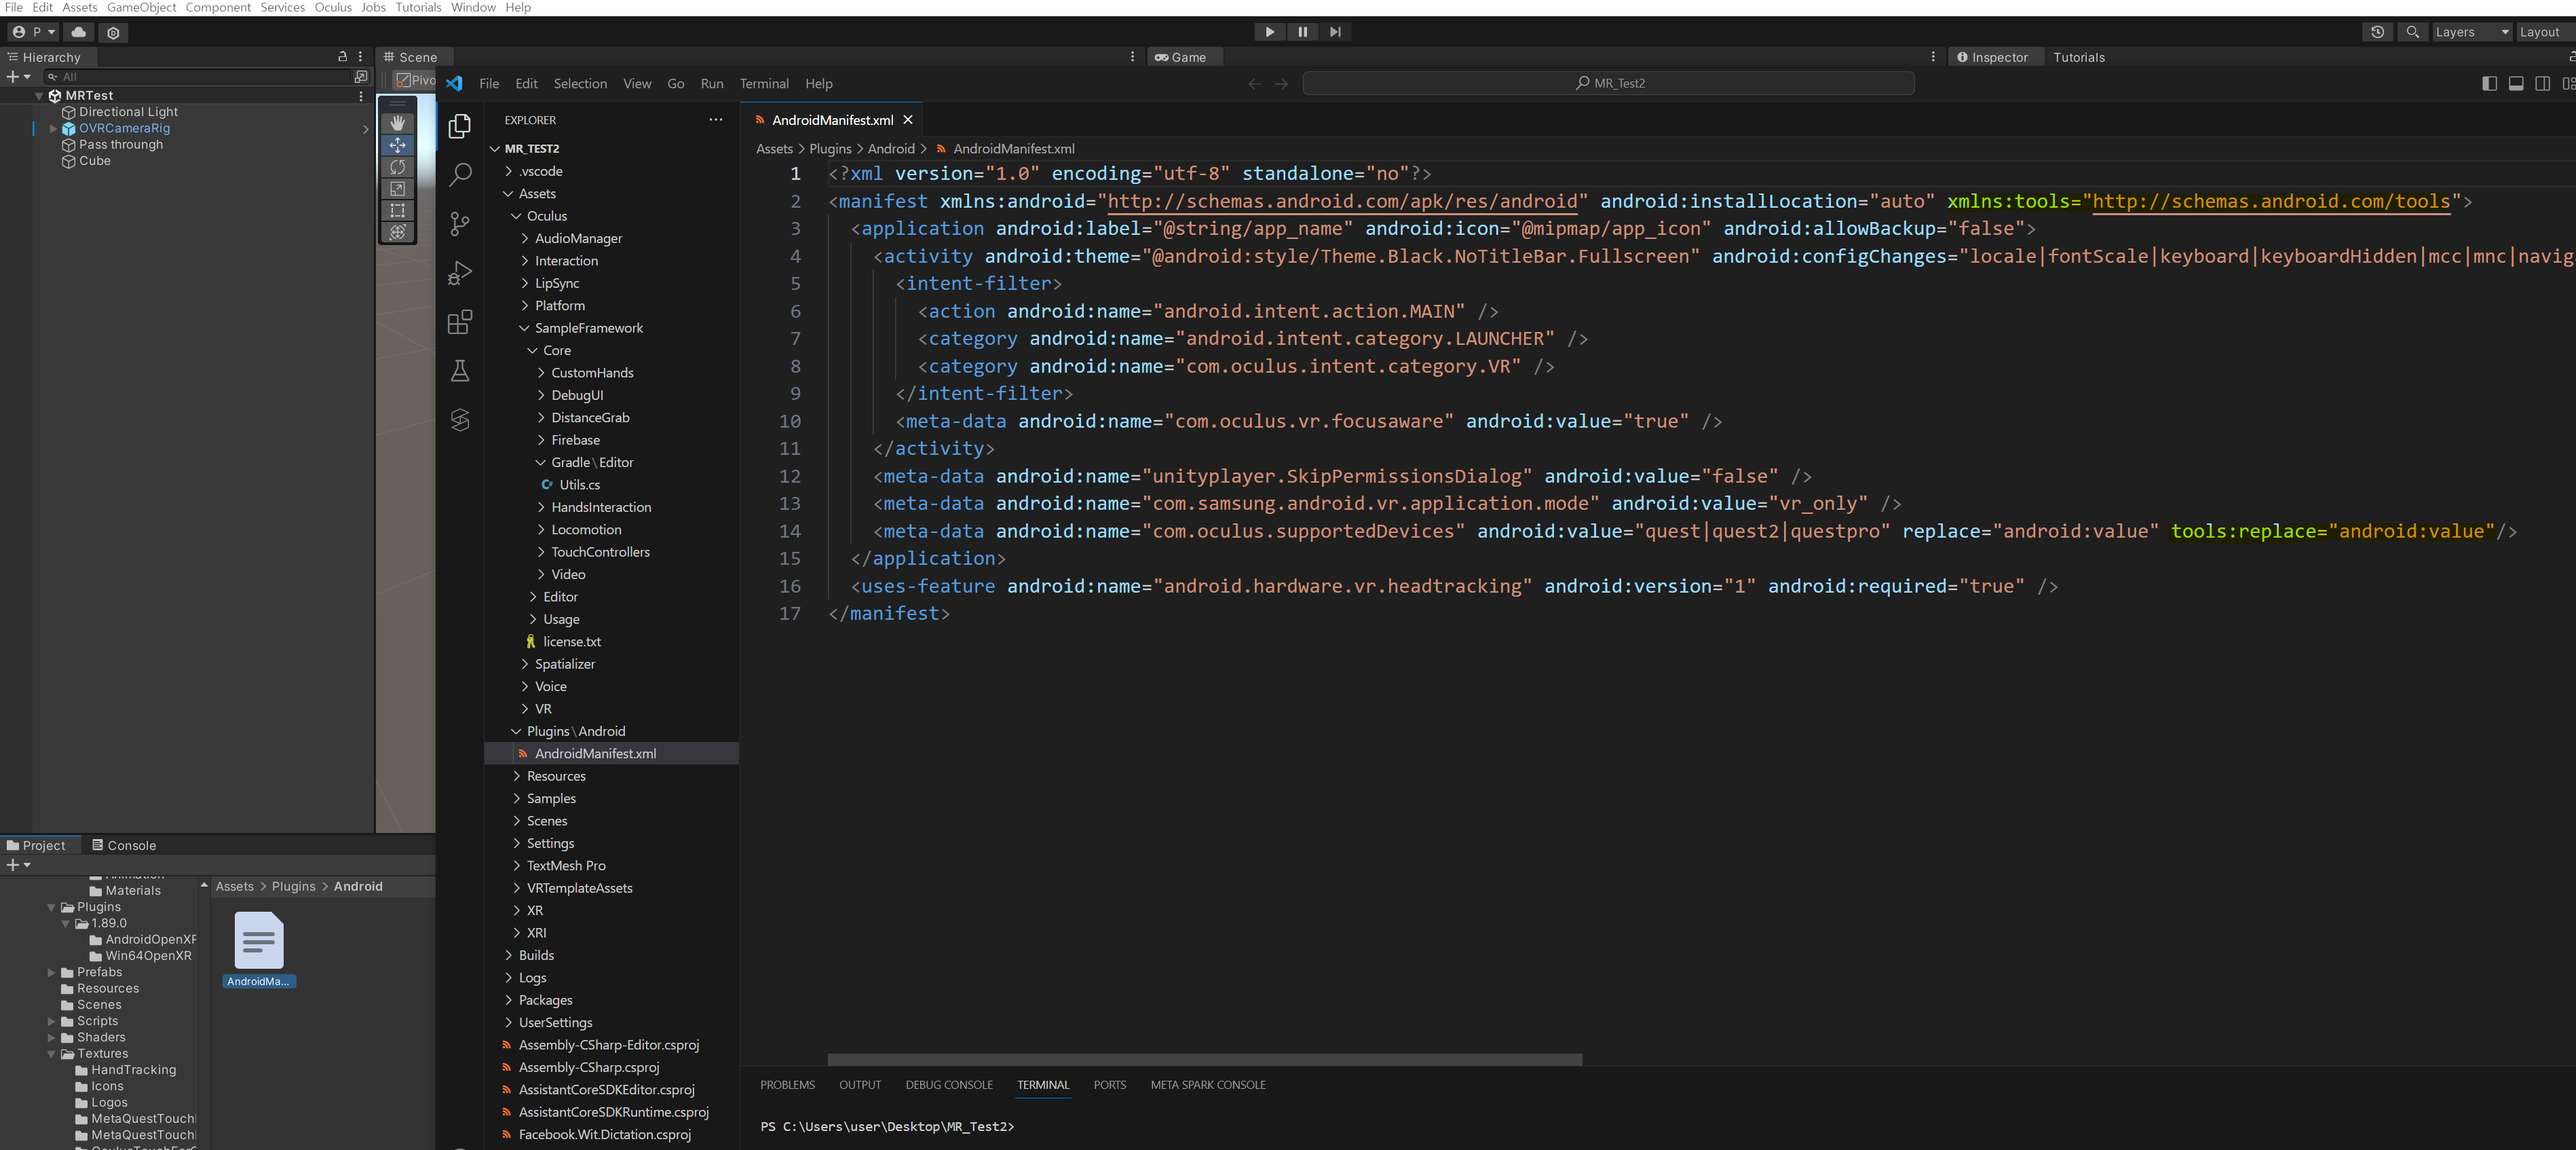Toggle VS Code bottom panel visibility
This screenshot has height=1150, width=2576.
tap(2516, 84)
